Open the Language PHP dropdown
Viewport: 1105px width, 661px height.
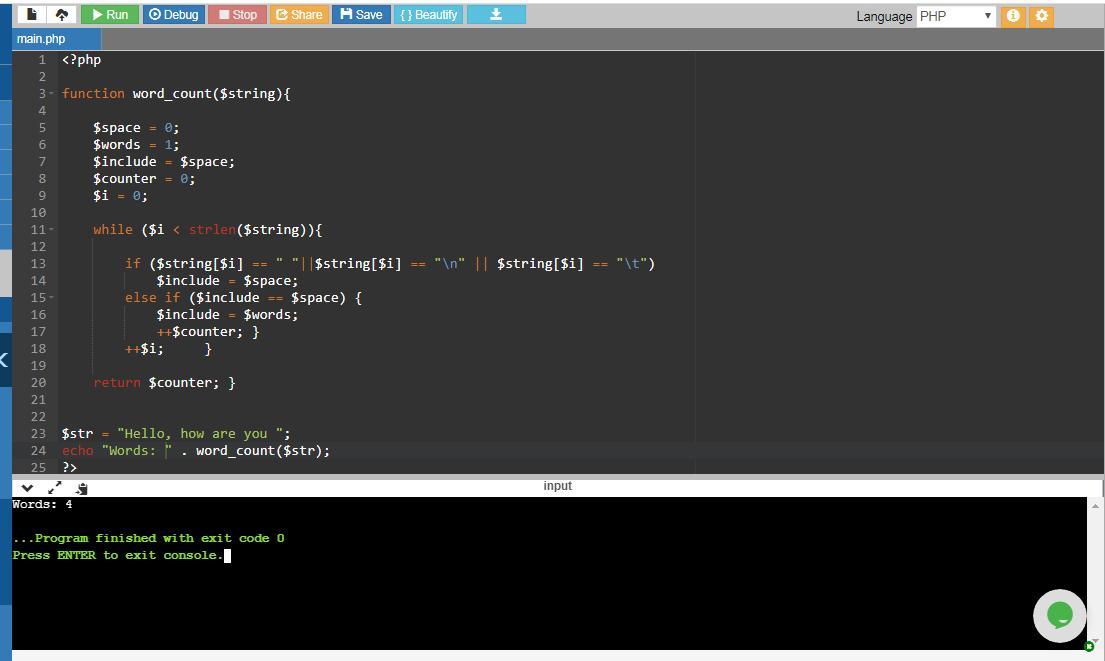[956, 16]
